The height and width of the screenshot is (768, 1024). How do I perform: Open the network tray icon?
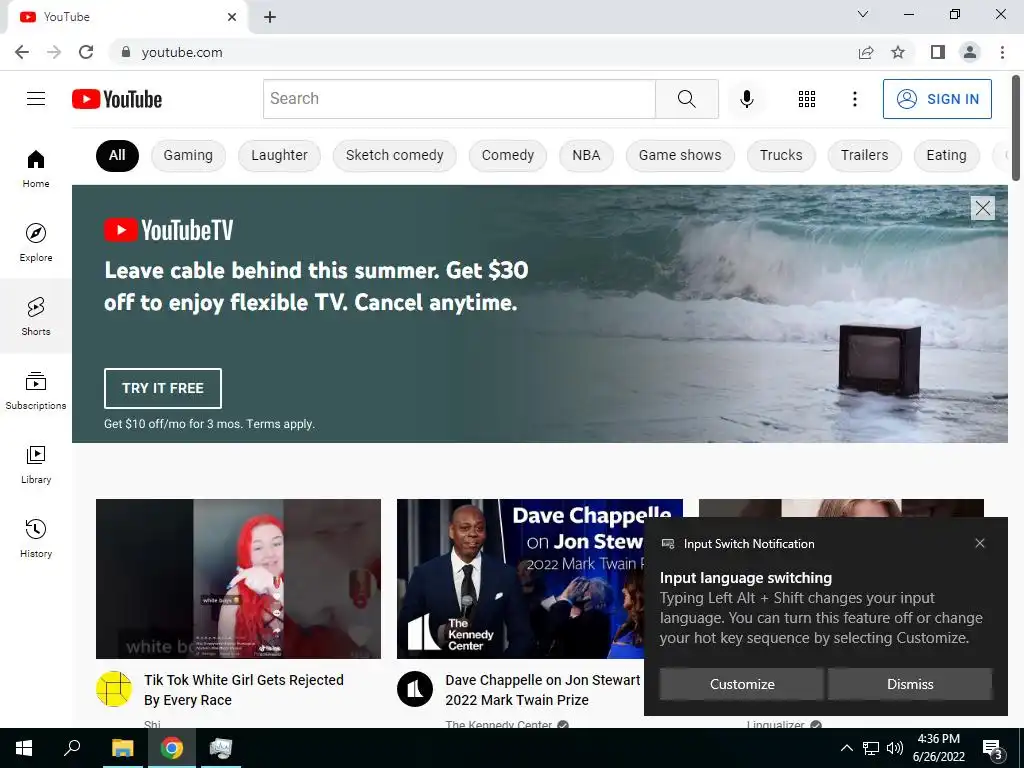871,748
